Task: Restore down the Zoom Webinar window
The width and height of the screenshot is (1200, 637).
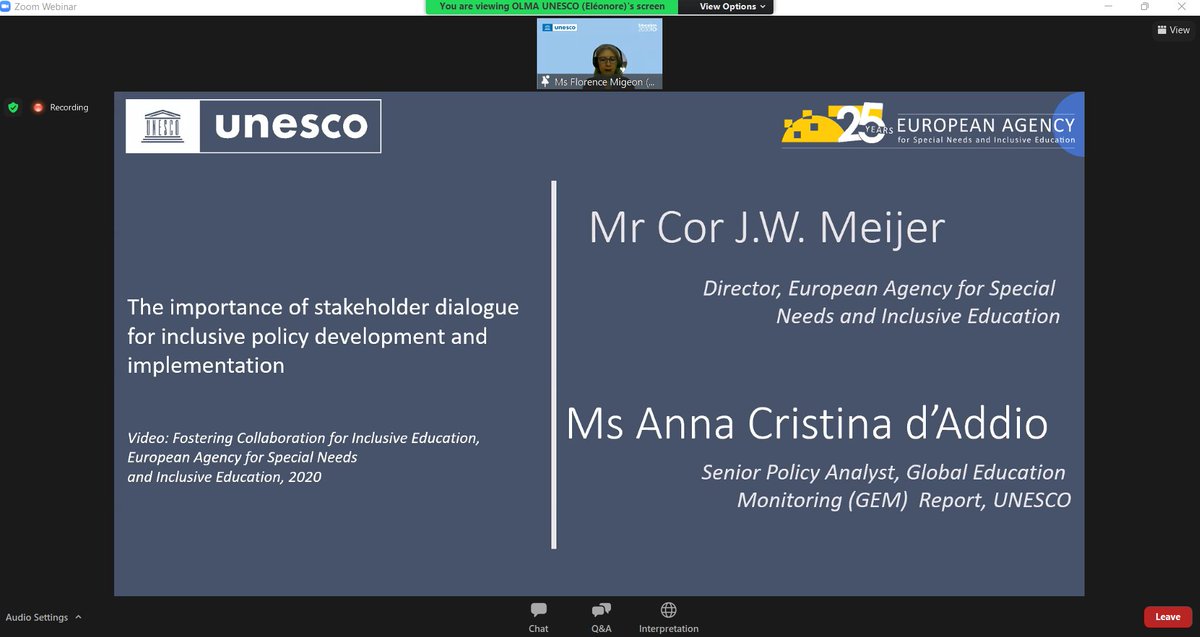Action: (1145, 7)
